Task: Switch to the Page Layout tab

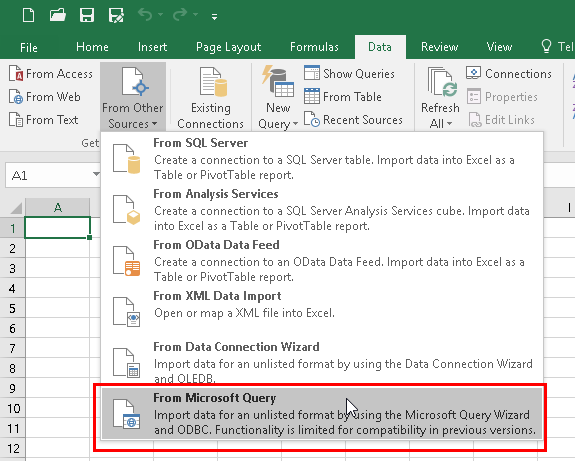Action: [228, 47]
